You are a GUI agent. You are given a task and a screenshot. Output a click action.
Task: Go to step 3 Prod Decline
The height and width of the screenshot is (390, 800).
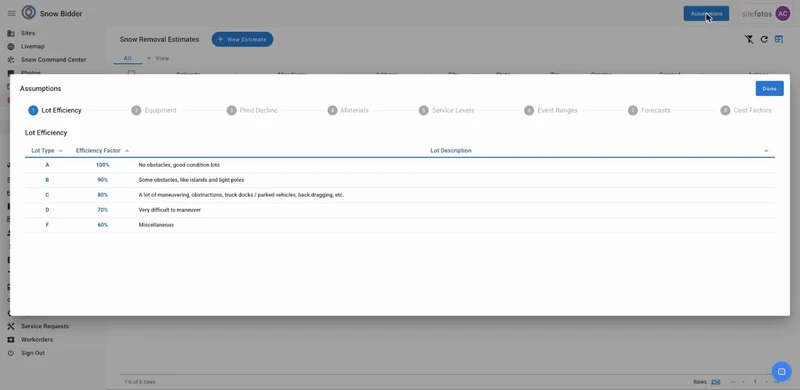(252, 110)
